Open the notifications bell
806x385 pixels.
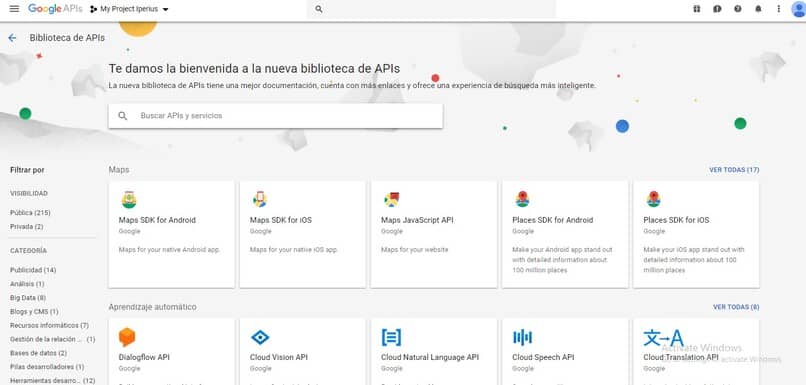point(758,9)
